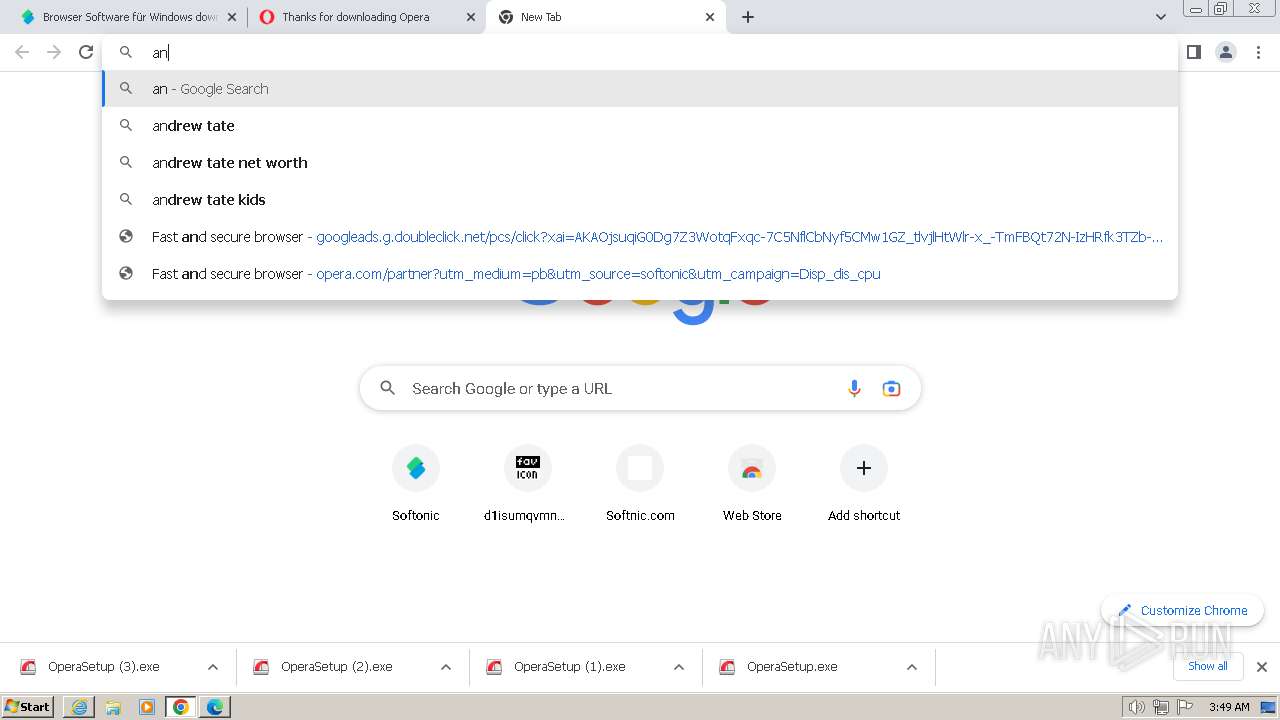The width and height of the screenshot is (1280, 720).
Task: Open OperaSetup (1).exe download
Action: [x=570, y=667]
